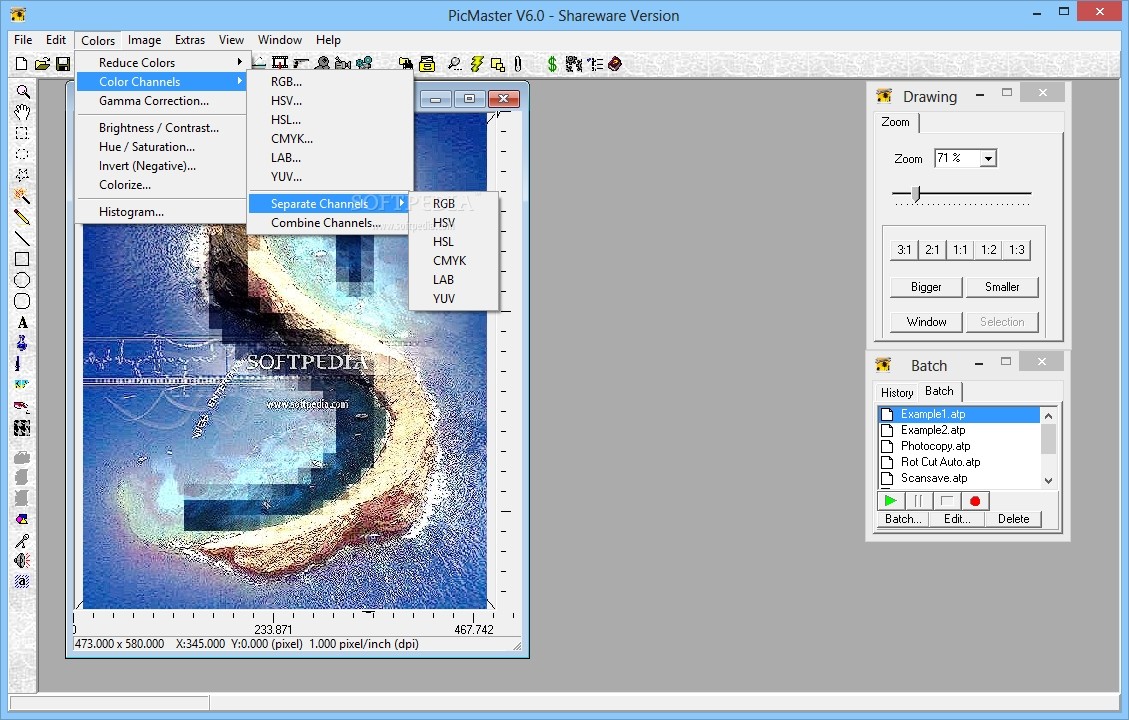Select the Text tool letter A
The height and width of the screenshot is (720, 1129).
(x=22, y=323)
